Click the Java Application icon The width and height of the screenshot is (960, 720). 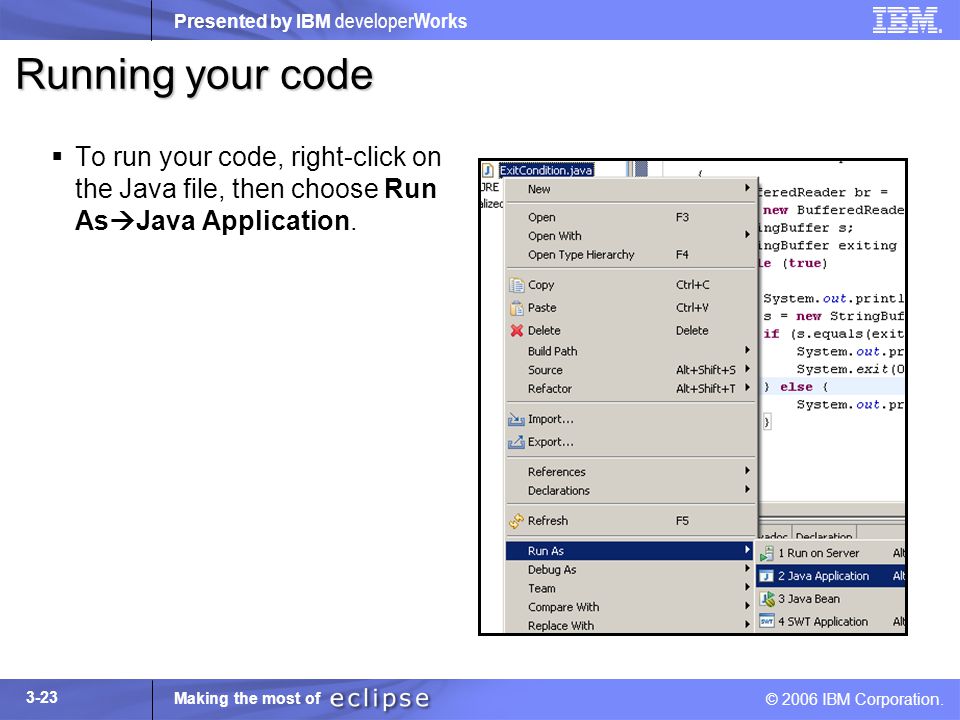[x=767, y=576]
